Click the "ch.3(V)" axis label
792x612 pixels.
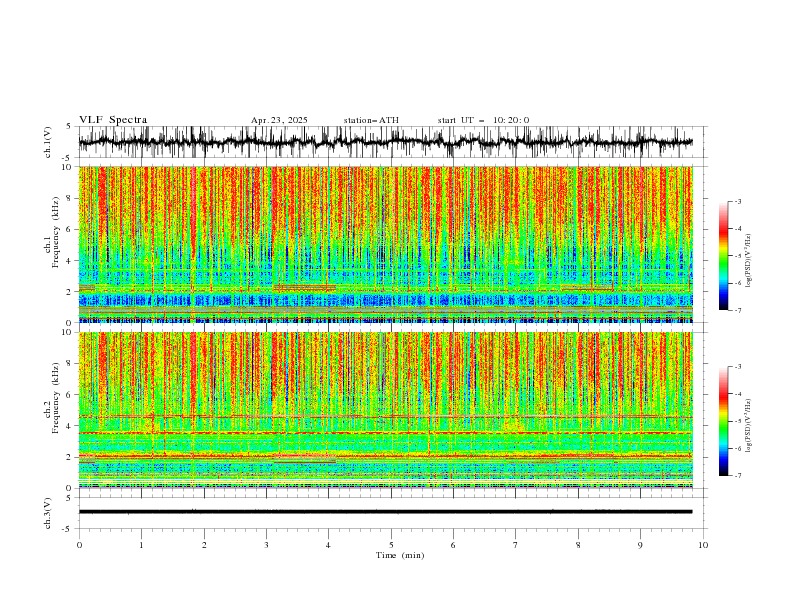pos(48,513)
